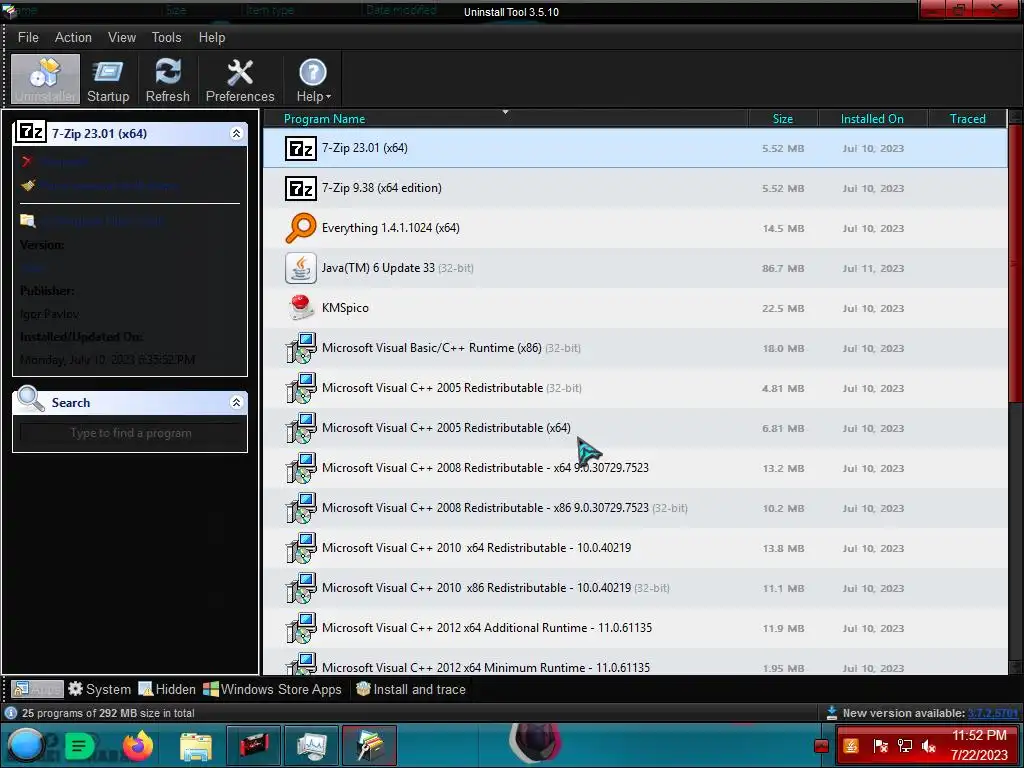This screenshot has height=768, width=1024.
Task: Select the Java(TM) 6 Update 33 icon
Action: [301, 268]
